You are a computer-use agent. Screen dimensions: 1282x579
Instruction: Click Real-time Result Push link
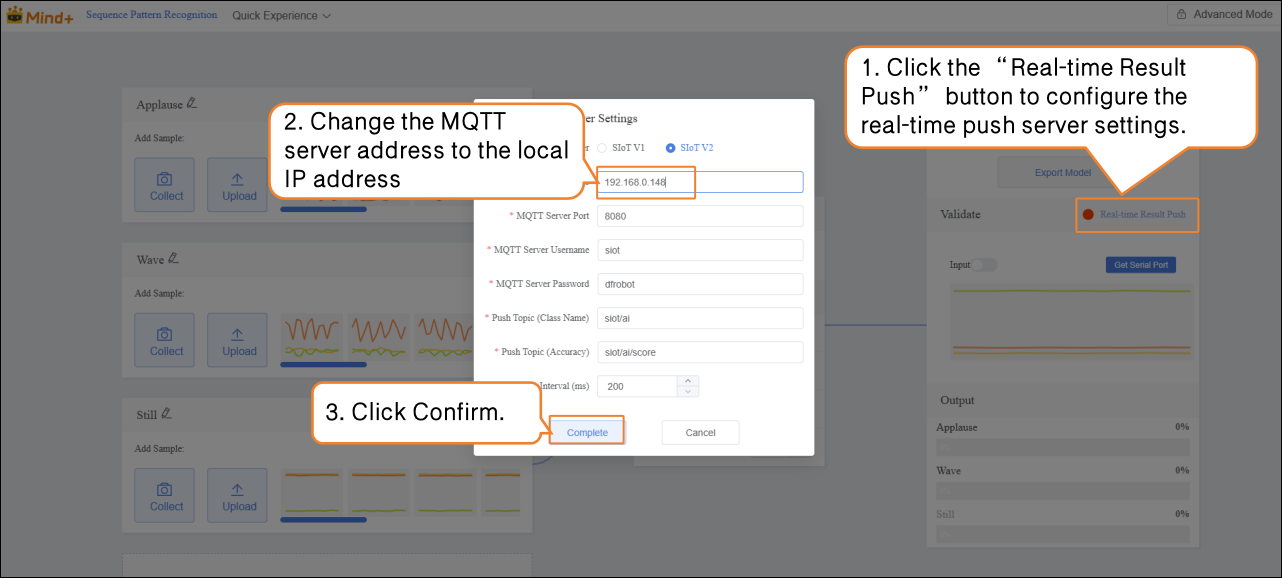pyautogui.click(x=1142, y=215)
